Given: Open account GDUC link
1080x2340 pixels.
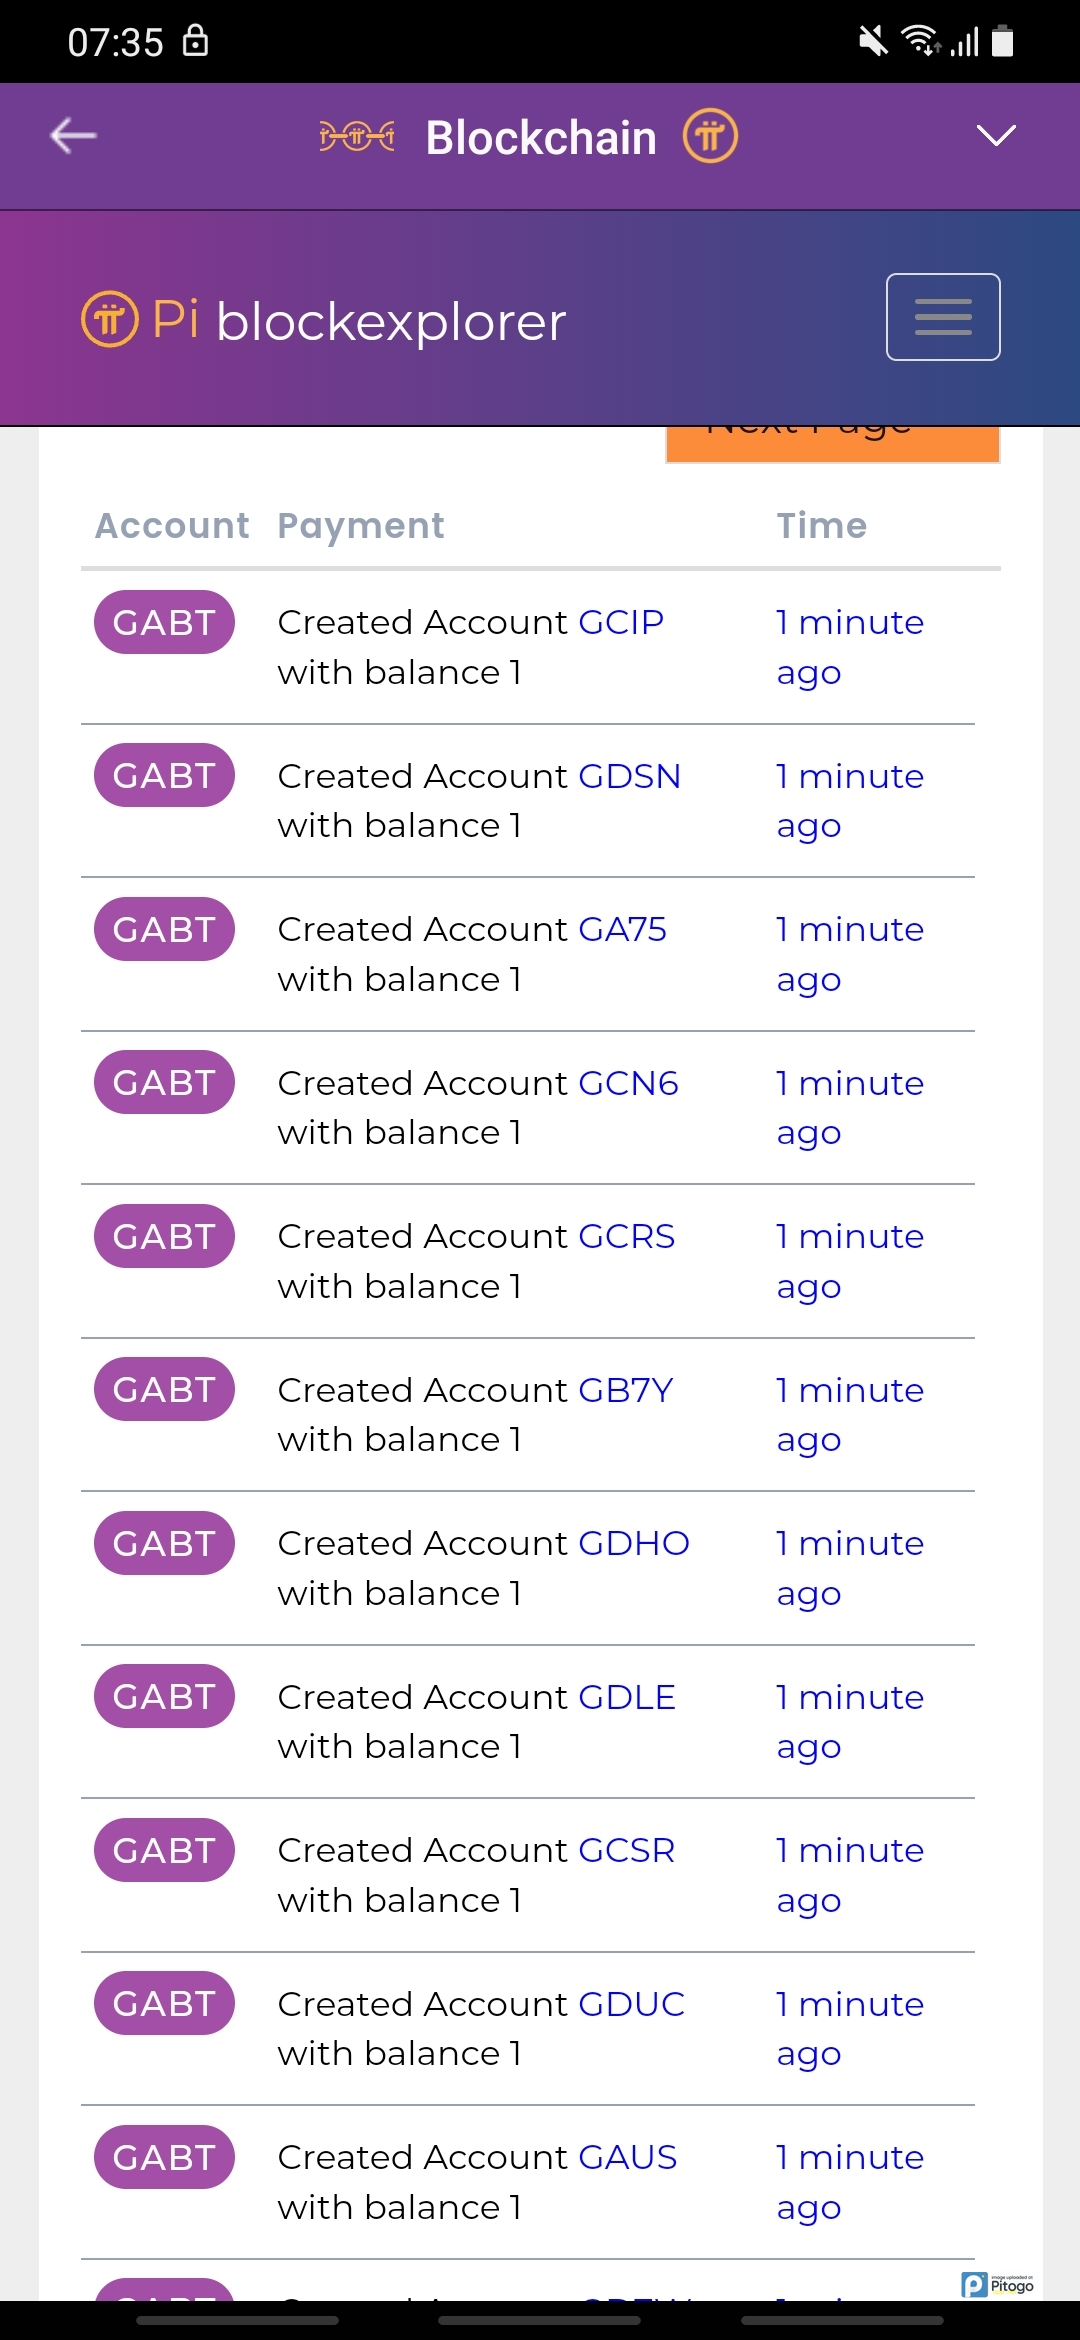Looking at the screenshot, I should pos(631,2004).
